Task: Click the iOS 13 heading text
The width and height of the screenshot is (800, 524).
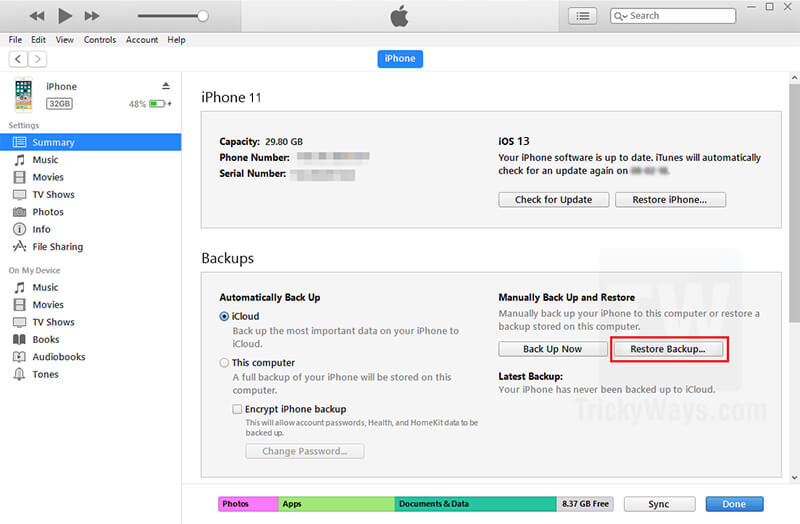Action: tap(514, 141)
